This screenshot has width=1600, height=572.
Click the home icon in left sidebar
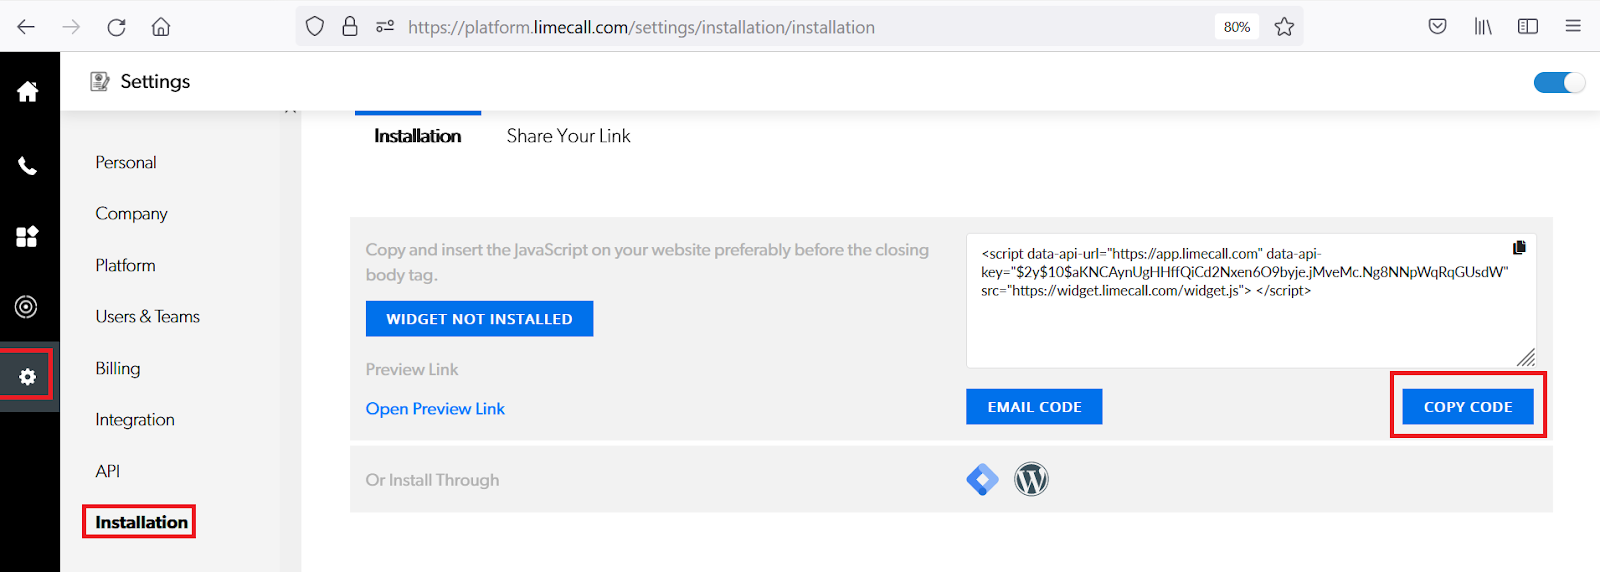tap(28, 92)
